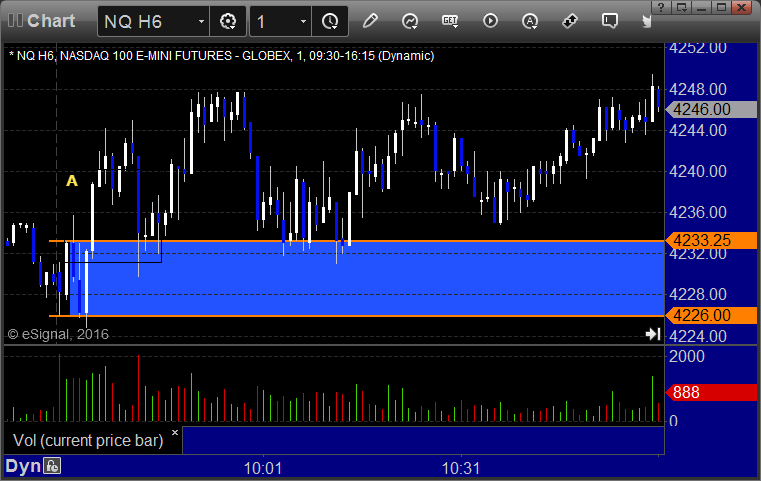Click the chart title NQ H6 NASDAQ text
The image size is (761, 481).
pos(221,56)
